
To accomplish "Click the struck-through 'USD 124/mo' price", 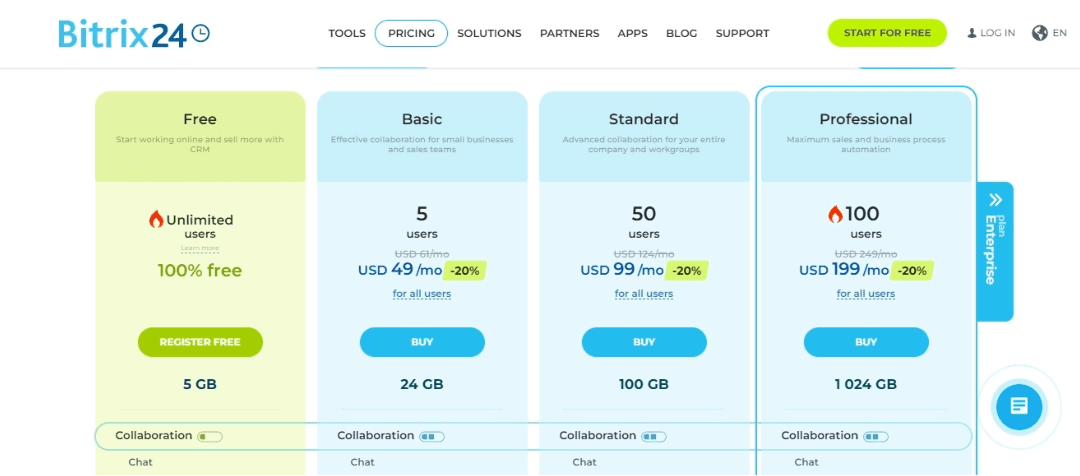I will 644,254.
